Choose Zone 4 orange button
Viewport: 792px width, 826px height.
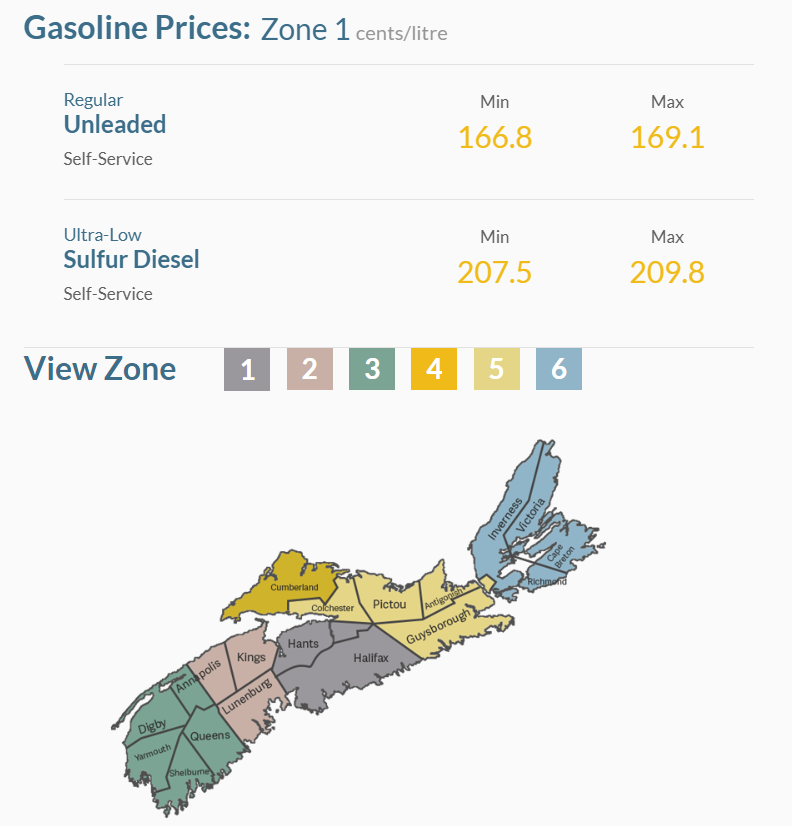click(434, 369)
